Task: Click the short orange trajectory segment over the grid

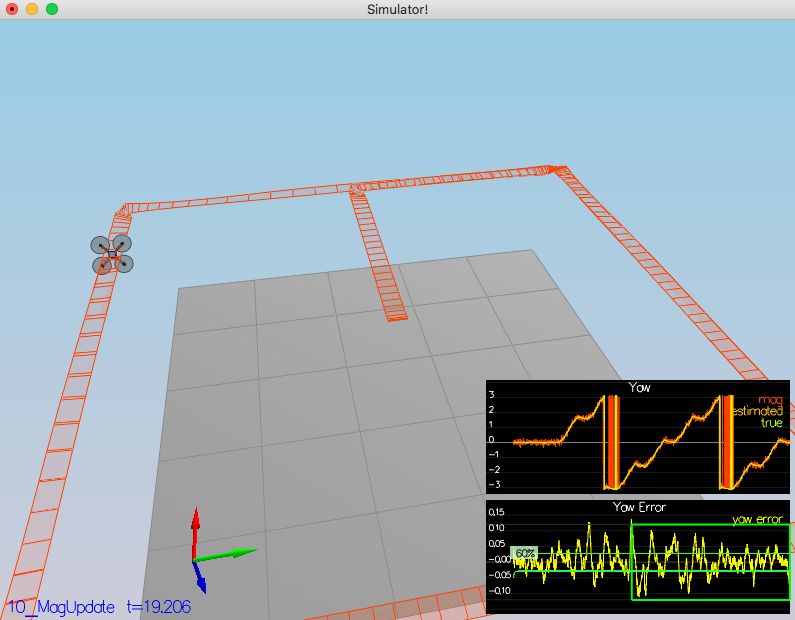Action: point(378,254)
